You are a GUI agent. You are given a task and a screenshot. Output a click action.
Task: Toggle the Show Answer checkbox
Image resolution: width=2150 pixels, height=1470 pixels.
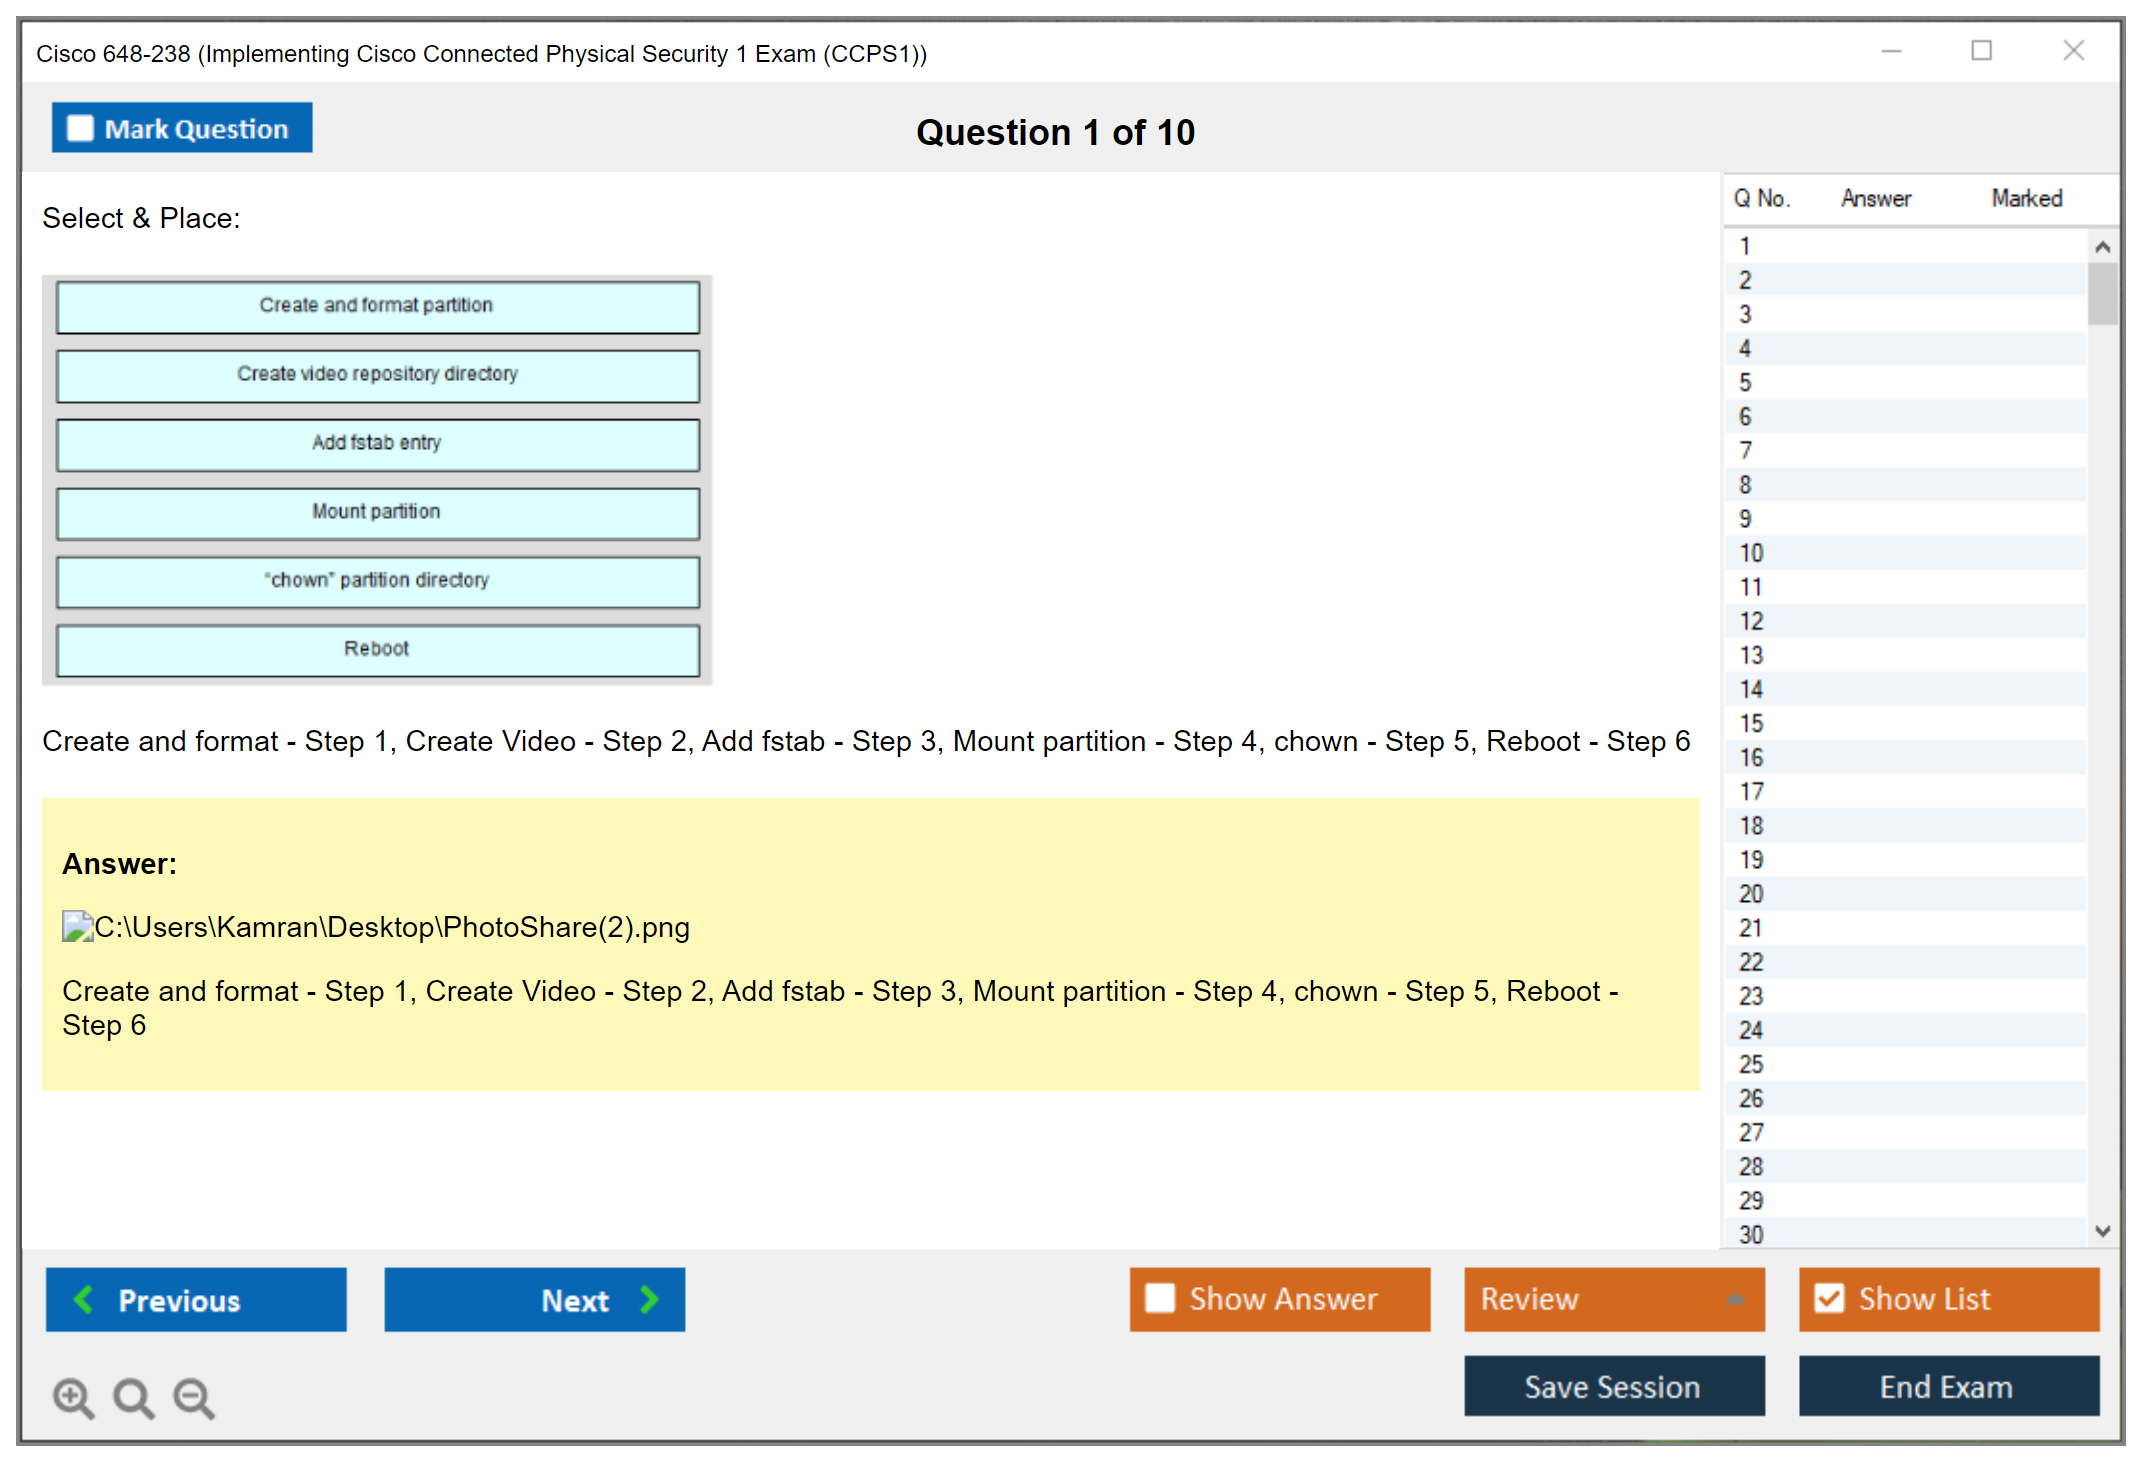click(1160, 1298)
